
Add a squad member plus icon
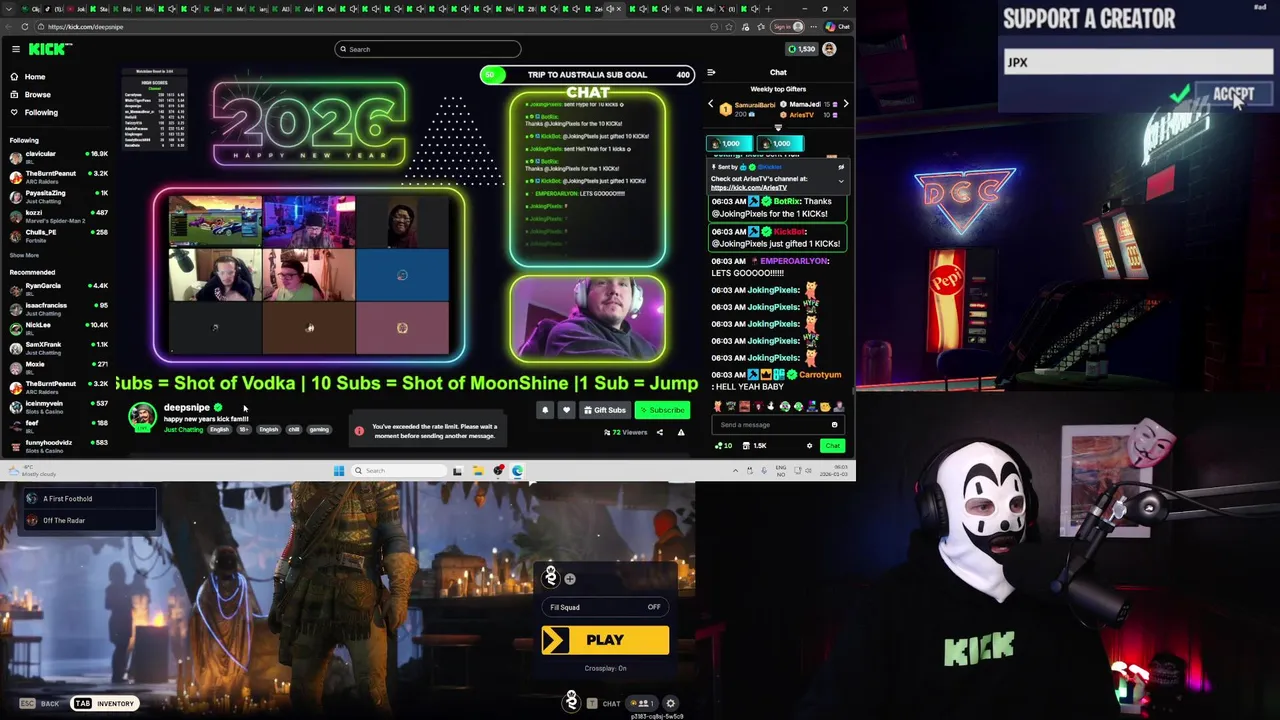(x=570, y=579)
